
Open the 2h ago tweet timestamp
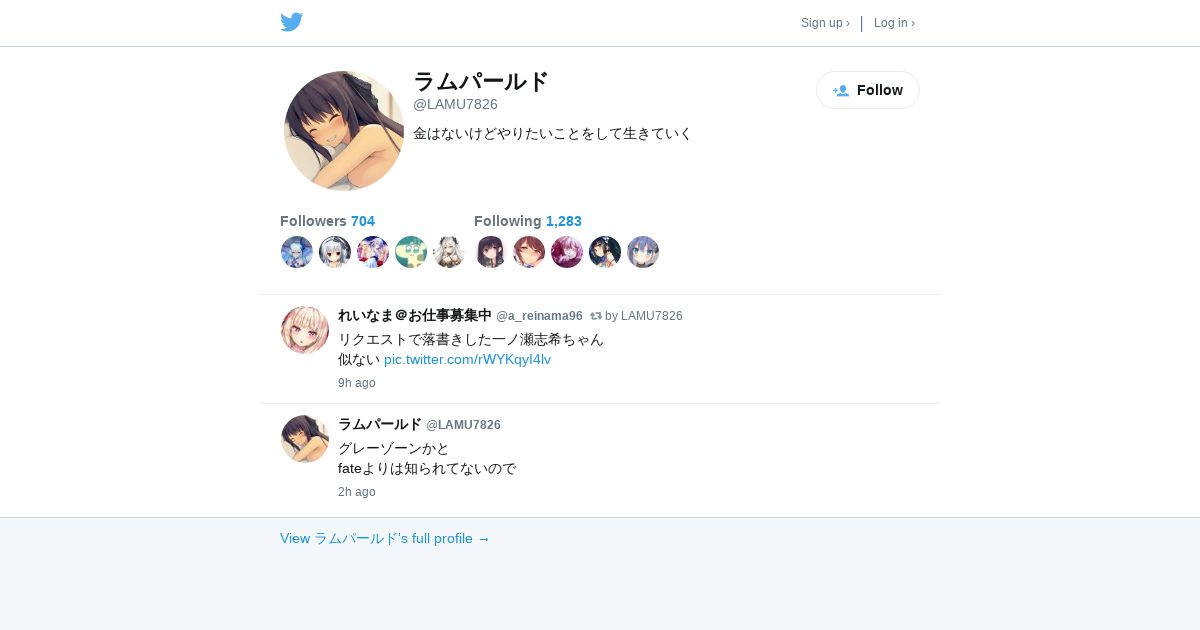coord(357,492)
